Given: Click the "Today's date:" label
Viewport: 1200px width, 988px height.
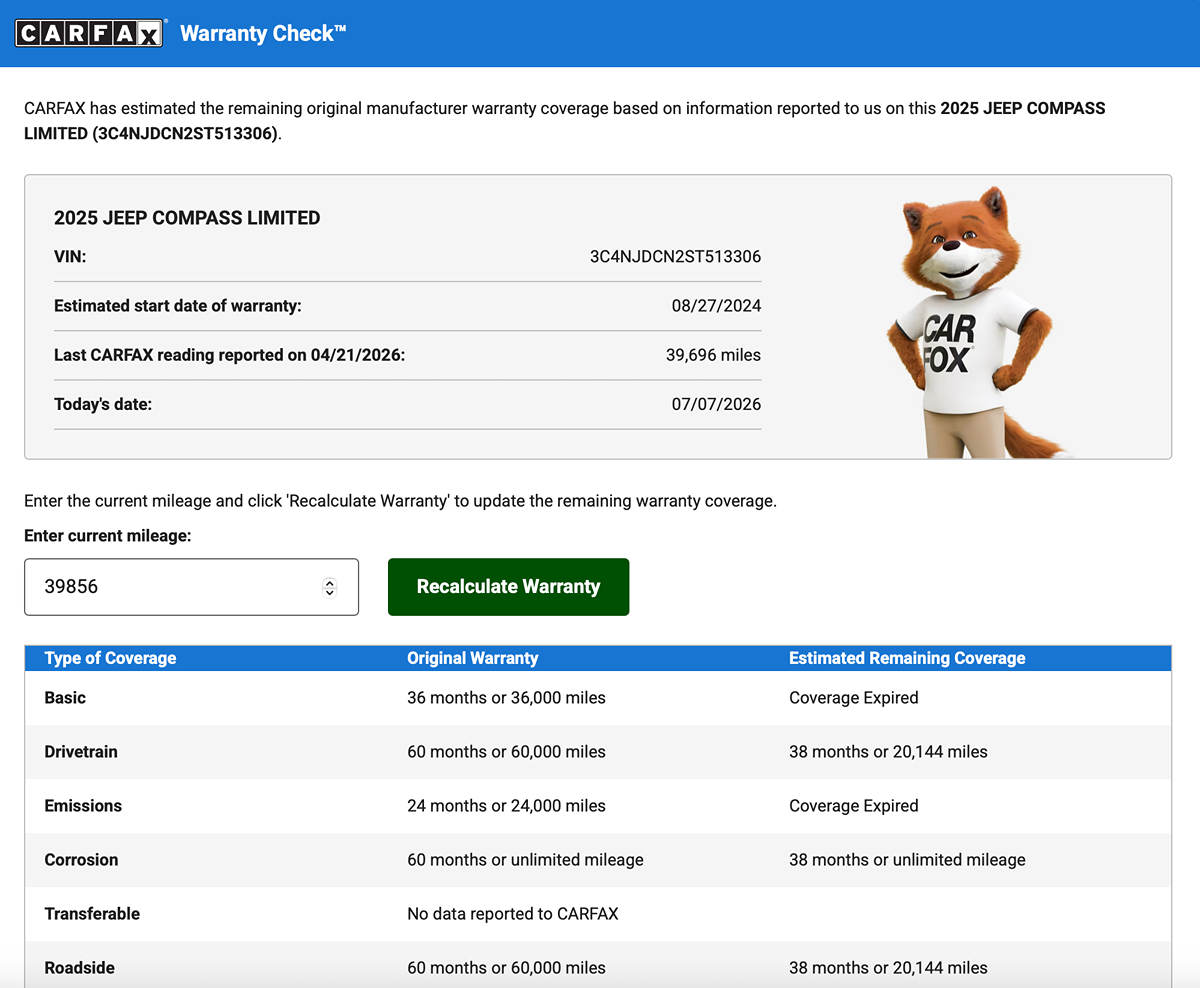Looking at the screenshot, I should 103,404.
